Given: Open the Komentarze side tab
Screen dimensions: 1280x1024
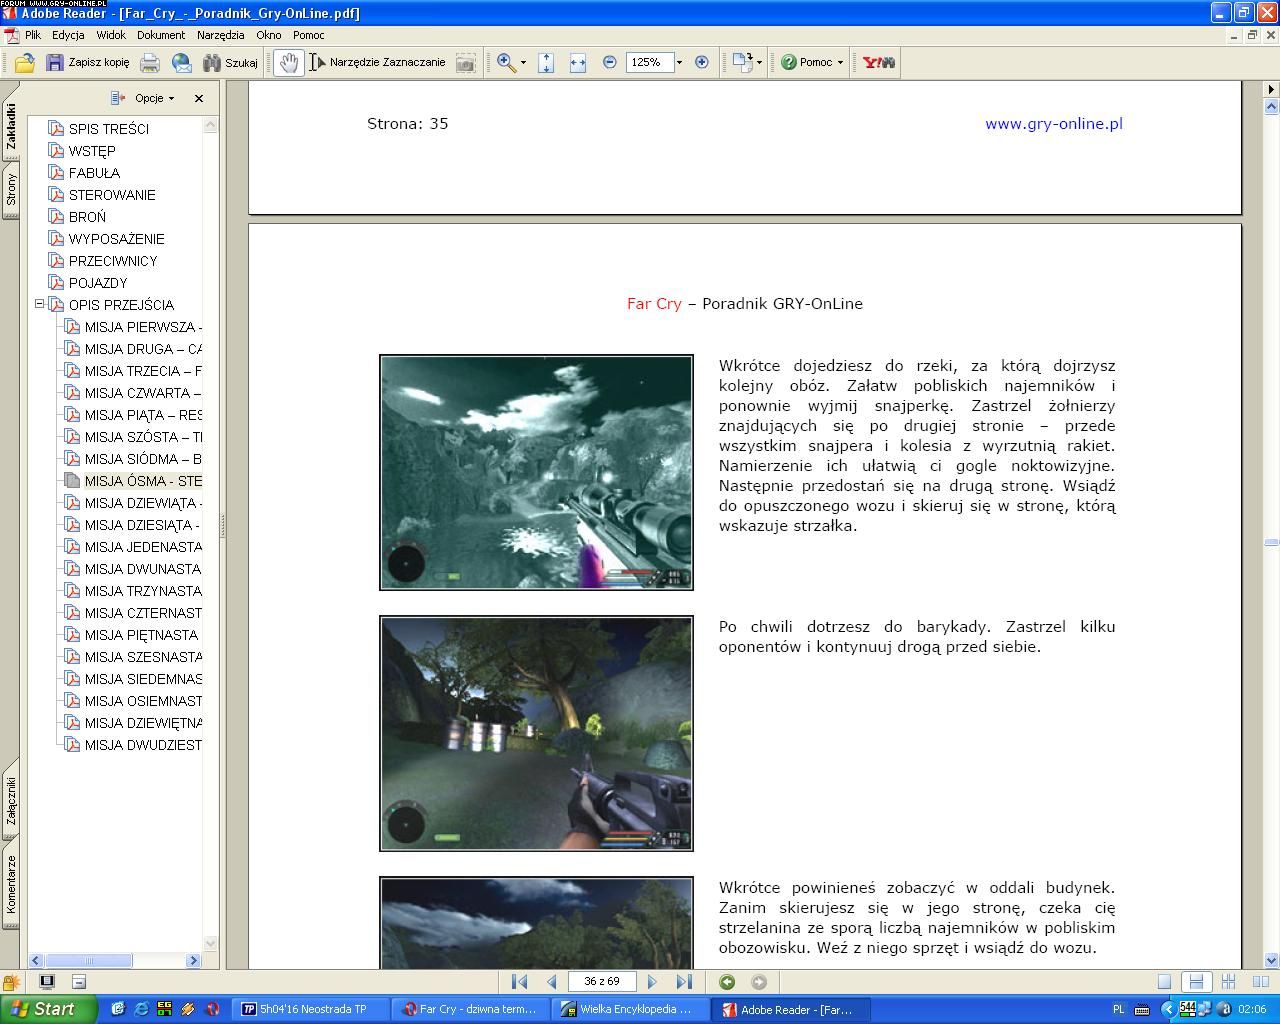Looking at the screenshot, I should point(11,885).
